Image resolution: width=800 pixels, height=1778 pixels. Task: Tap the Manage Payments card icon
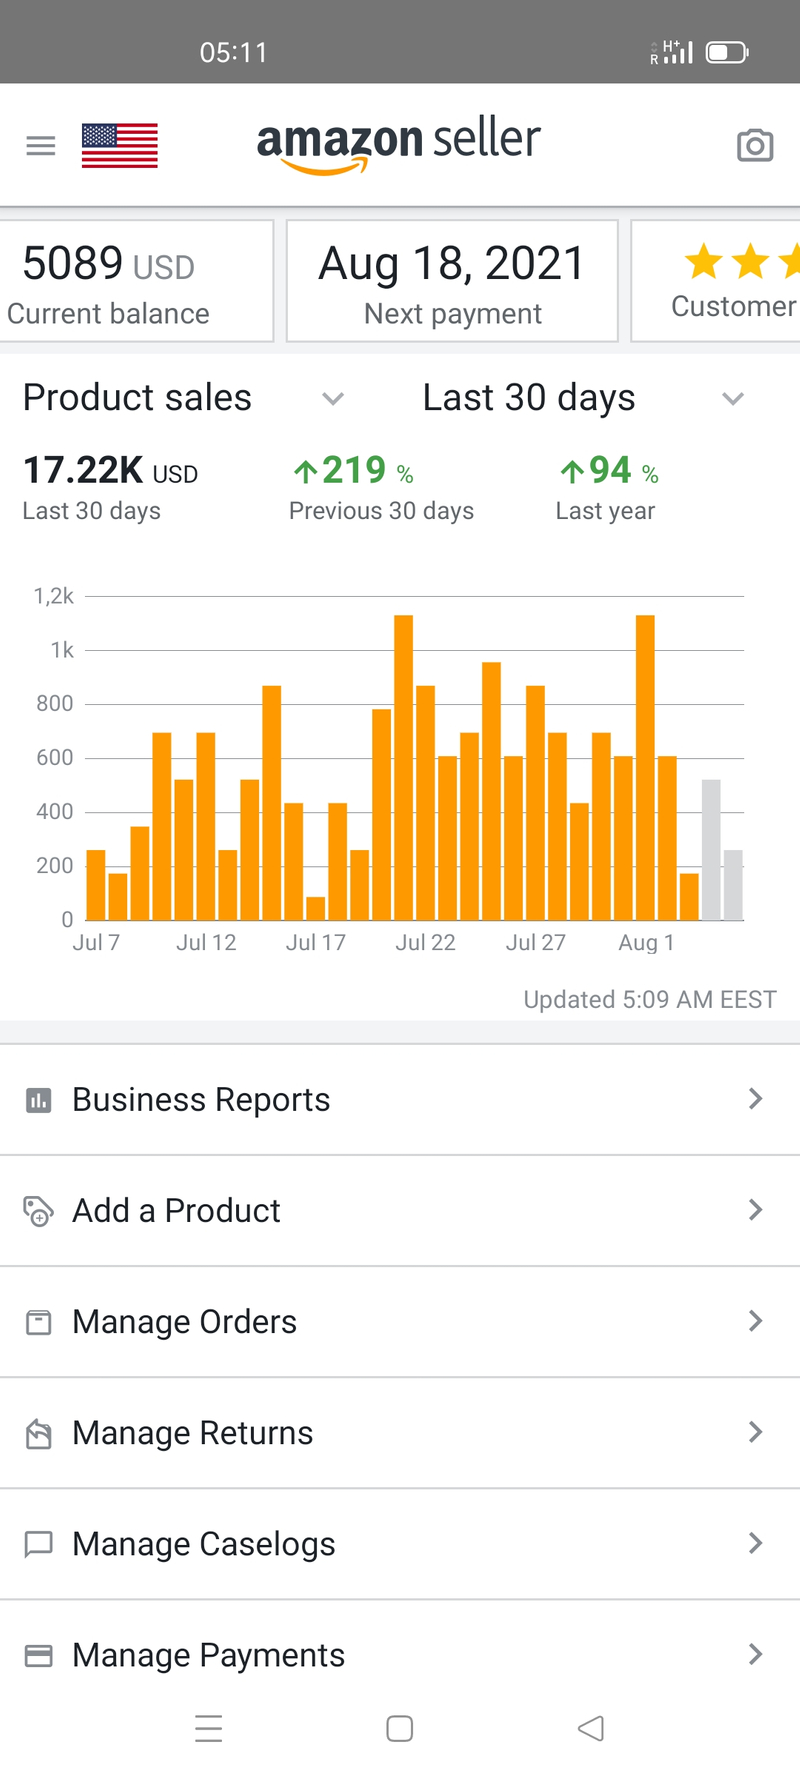coord(38,1655)
